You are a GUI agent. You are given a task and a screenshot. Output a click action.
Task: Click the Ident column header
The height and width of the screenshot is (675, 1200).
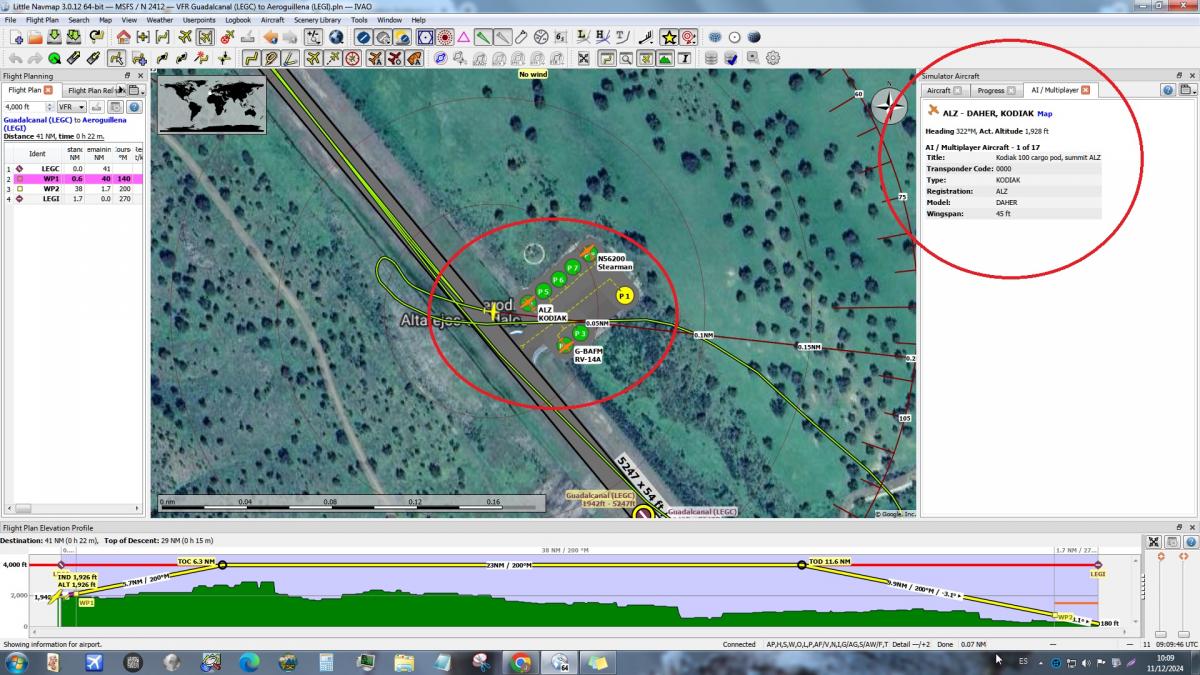[37, 153]
